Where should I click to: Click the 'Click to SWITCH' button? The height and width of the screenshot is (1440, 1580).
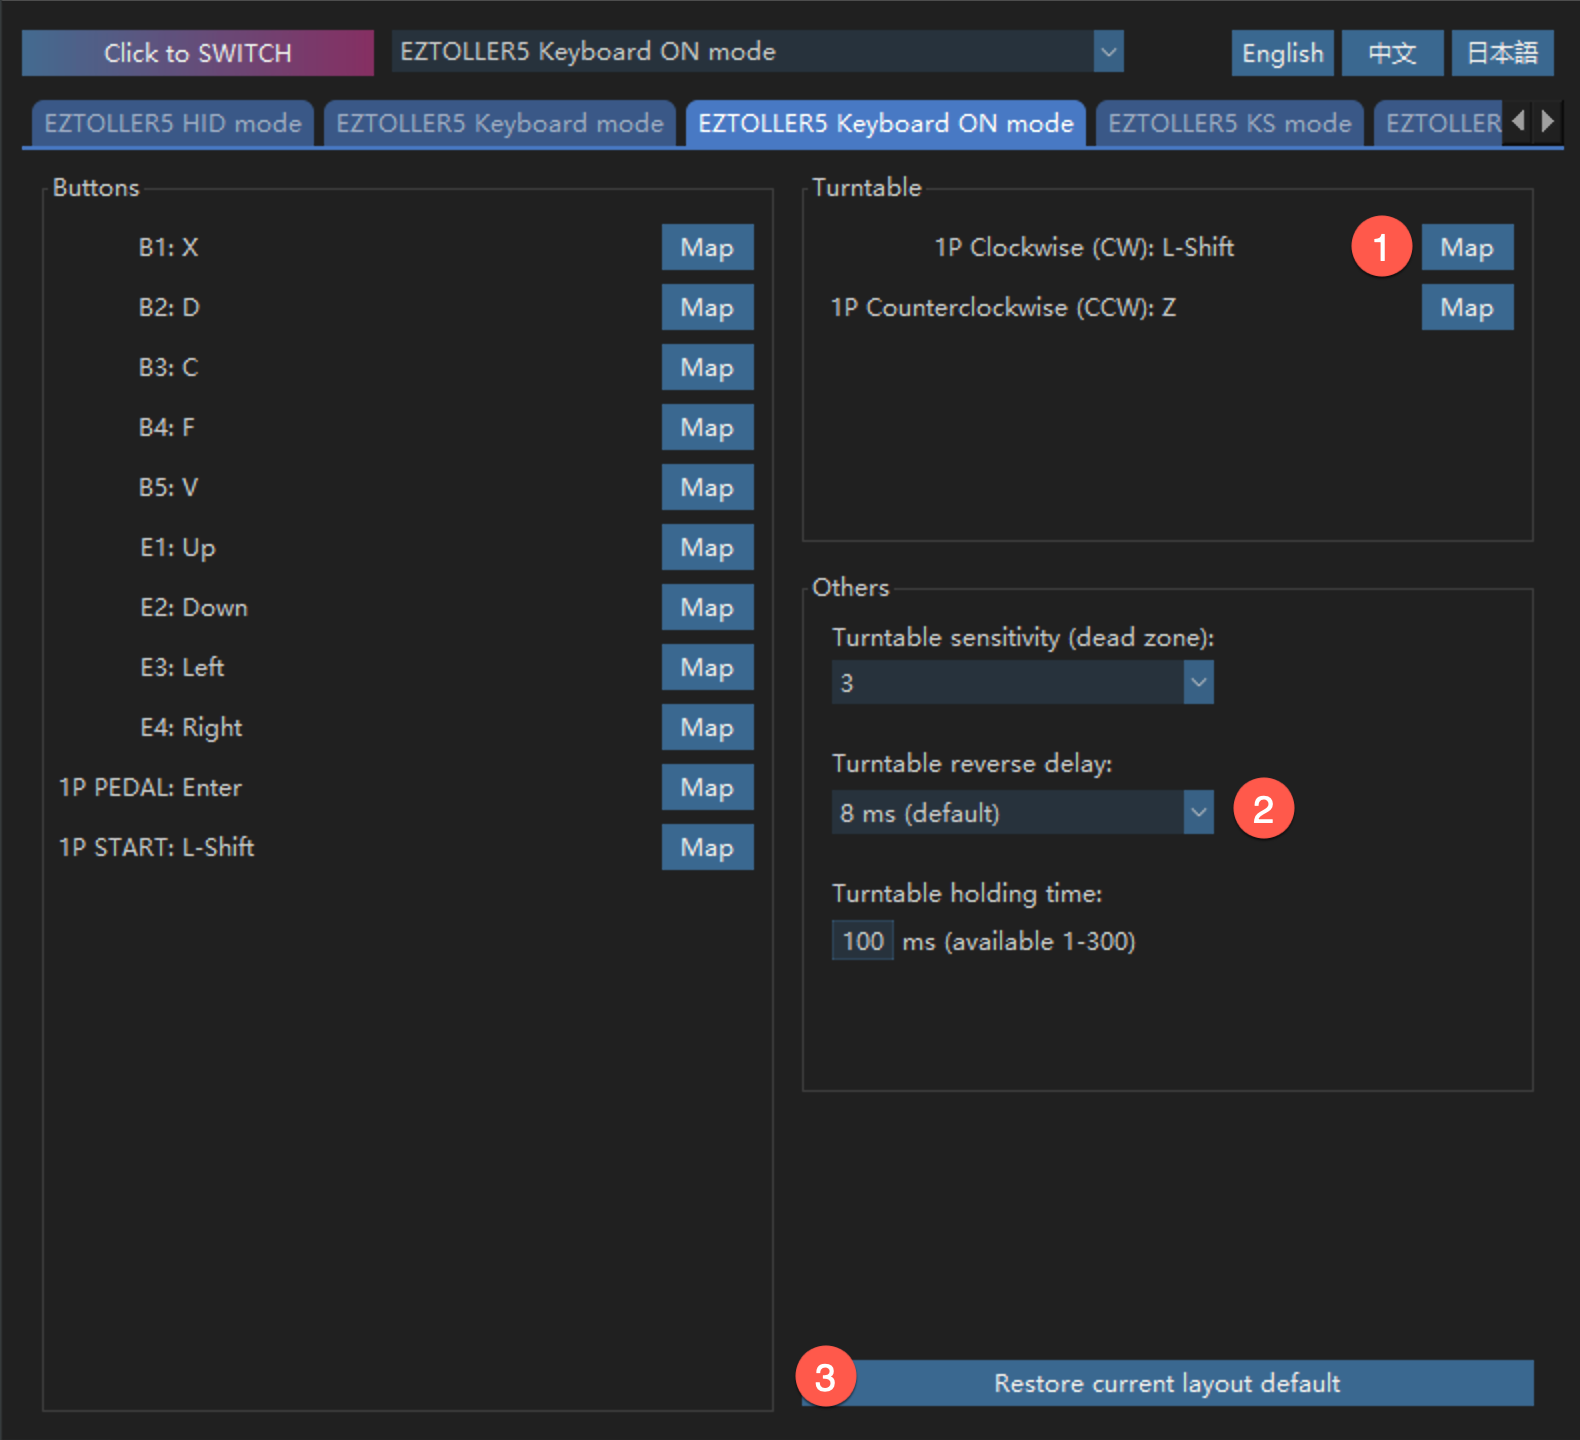198,53
